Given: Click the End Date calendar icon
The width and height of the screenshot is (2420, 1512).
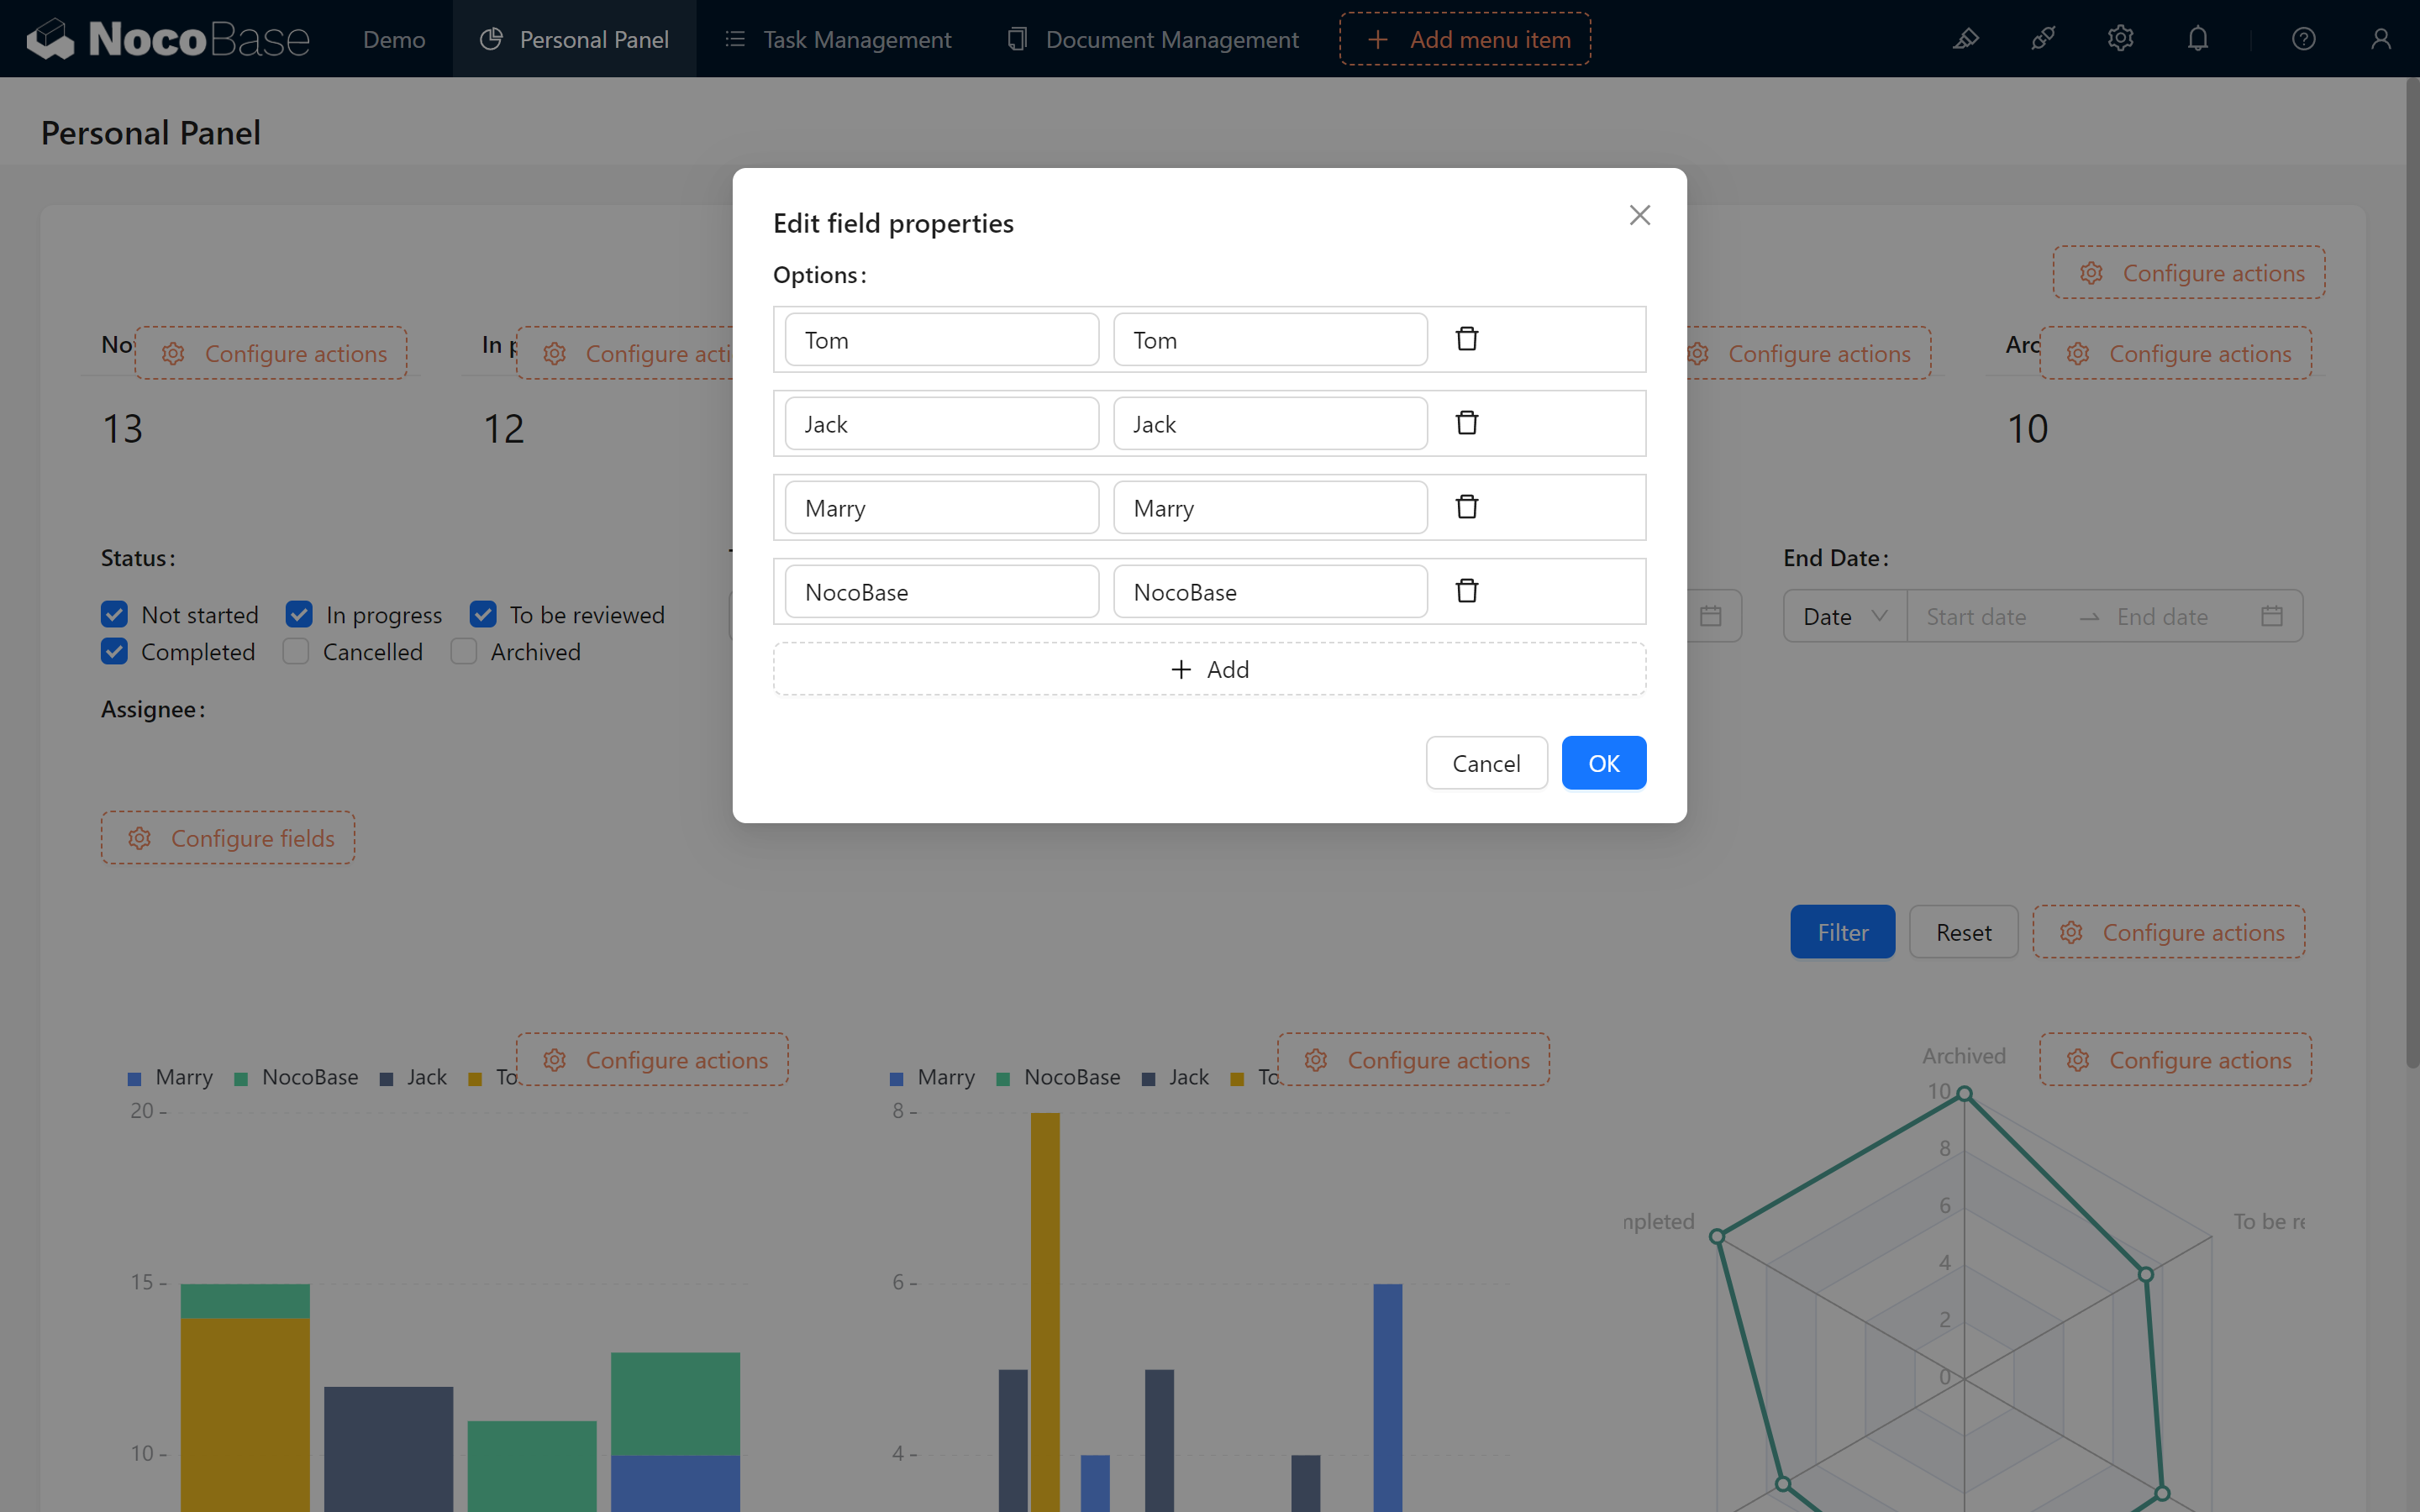Looking at the screenshot, I should pos(2271,616).
